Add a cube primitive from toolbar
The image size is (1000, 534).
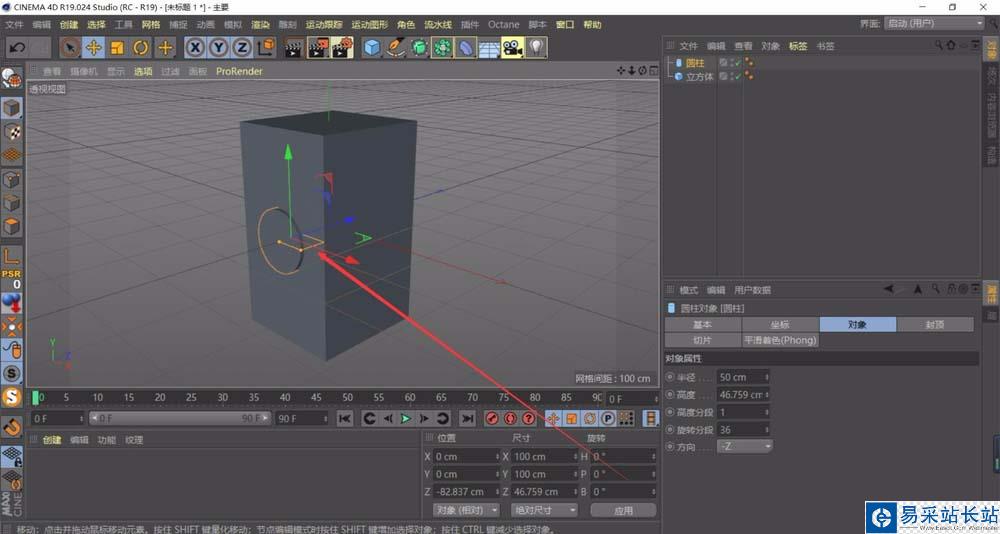tap(372, 48)
